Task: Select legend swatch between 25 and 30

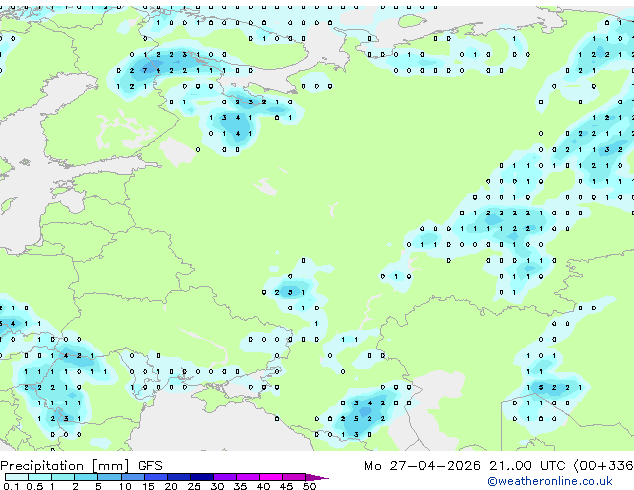Action: (x=201, y=477)
